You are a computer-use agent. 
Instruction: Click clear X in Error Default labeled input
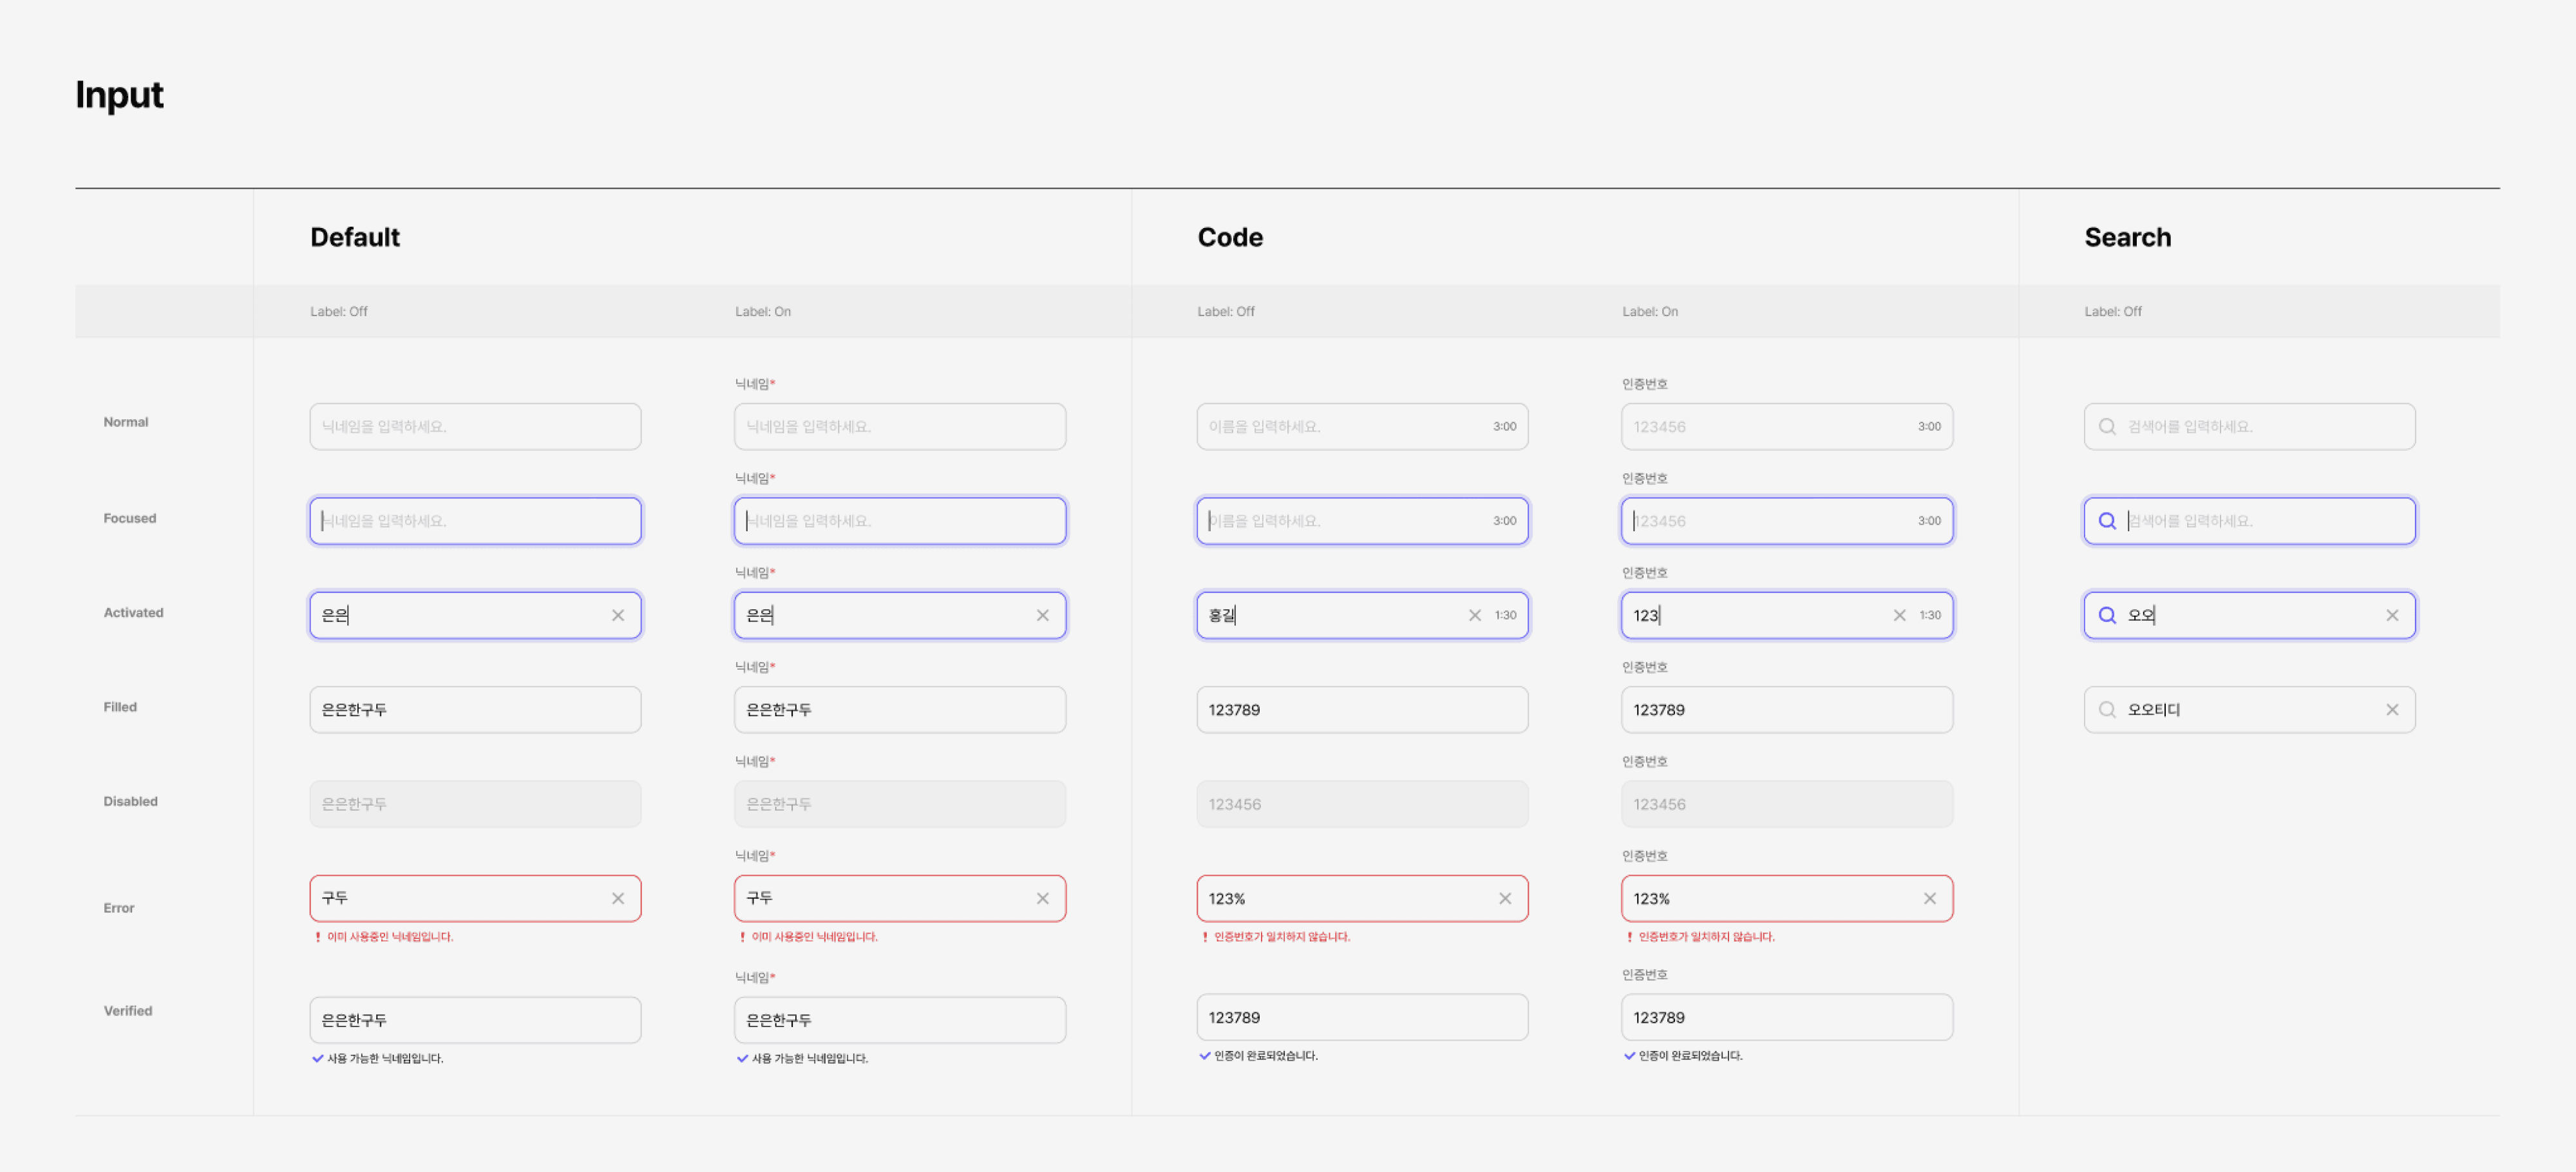coord(1042,898)
